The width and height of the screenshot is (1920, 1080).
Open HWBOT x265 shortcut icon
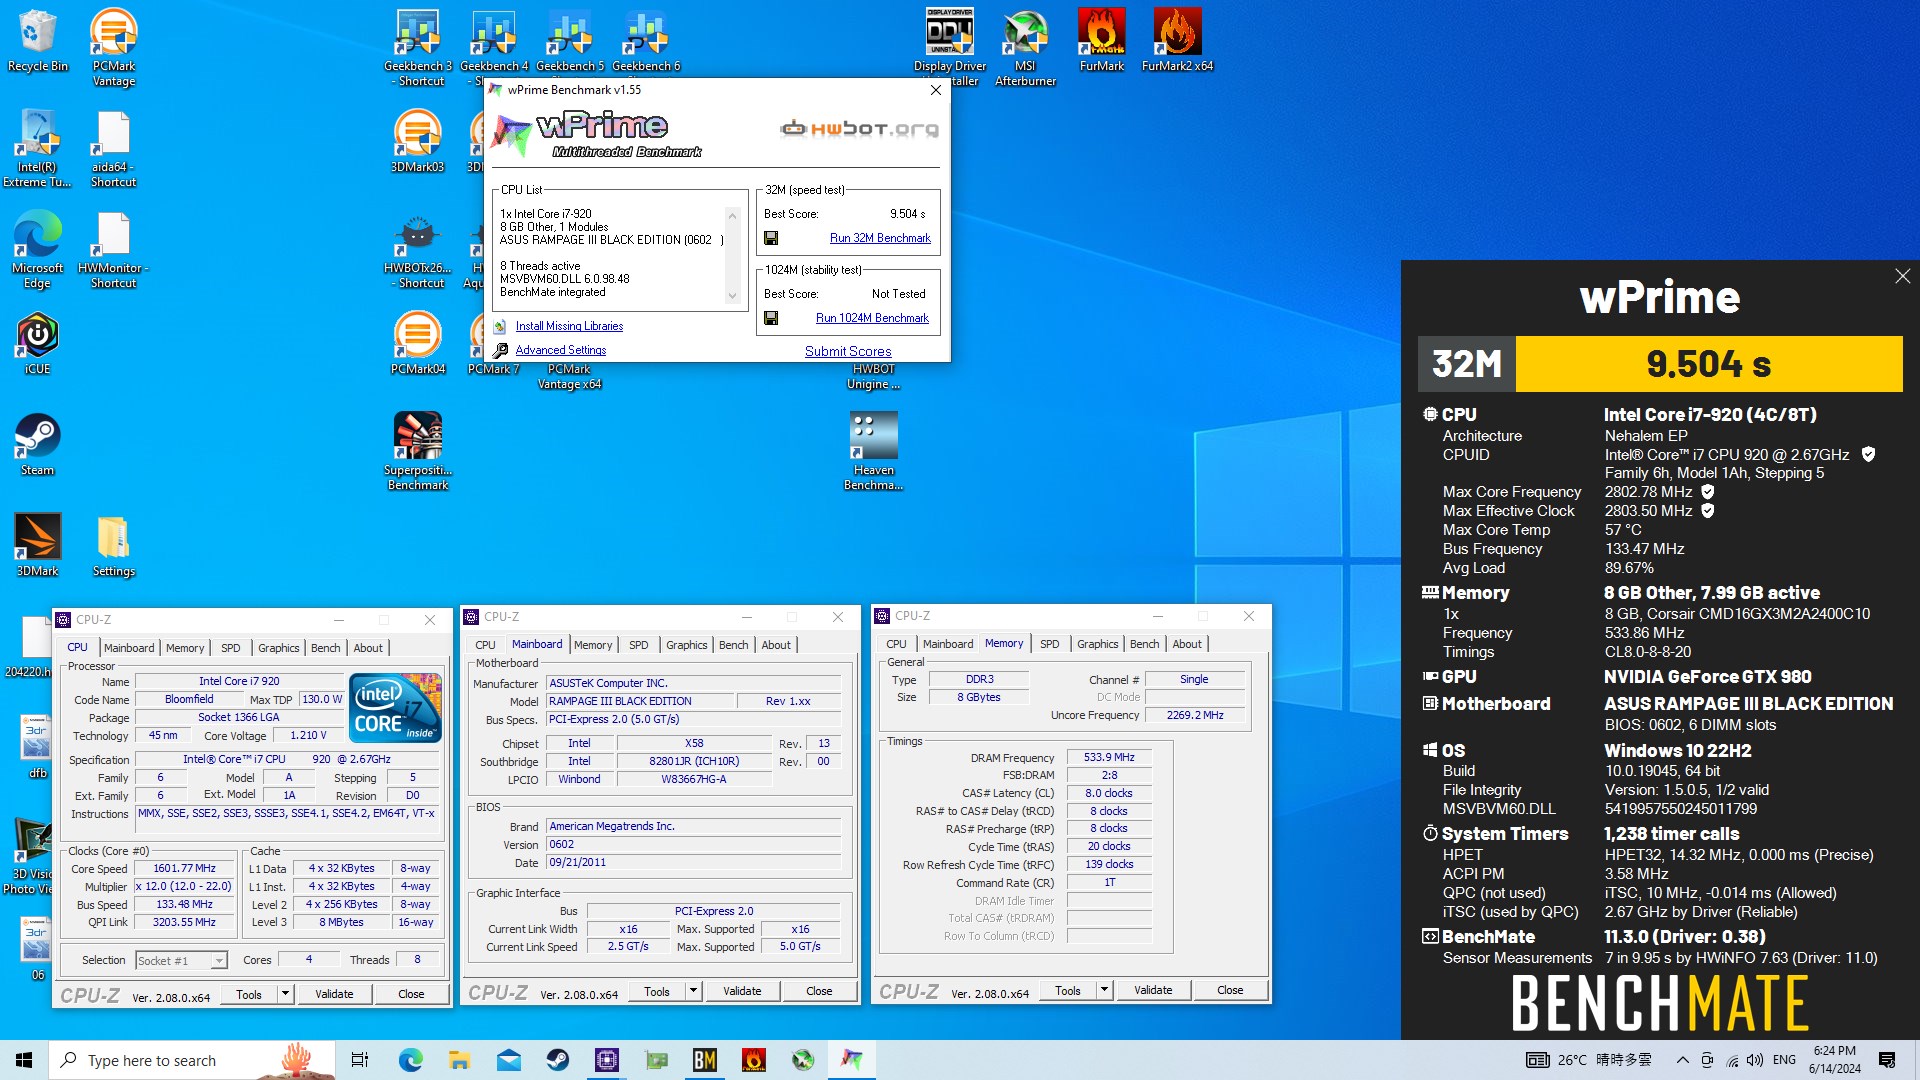(x=418, y=249)
